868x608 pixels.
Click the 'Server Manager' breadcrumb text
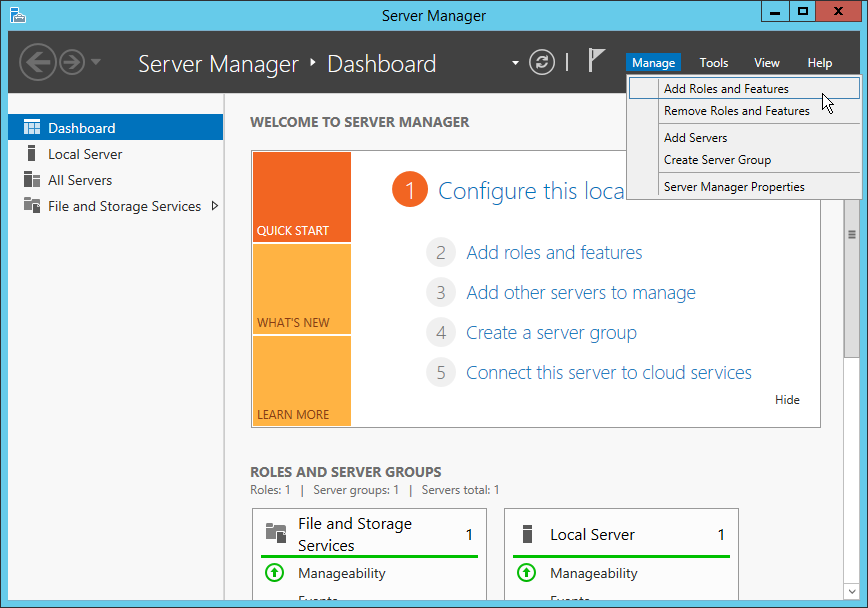click(x=218, y=64)
